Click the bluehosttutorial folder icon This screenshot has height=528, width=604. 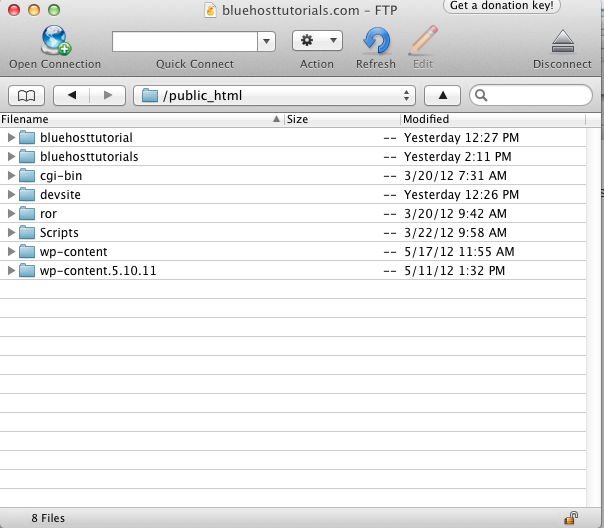click(27, 137)
